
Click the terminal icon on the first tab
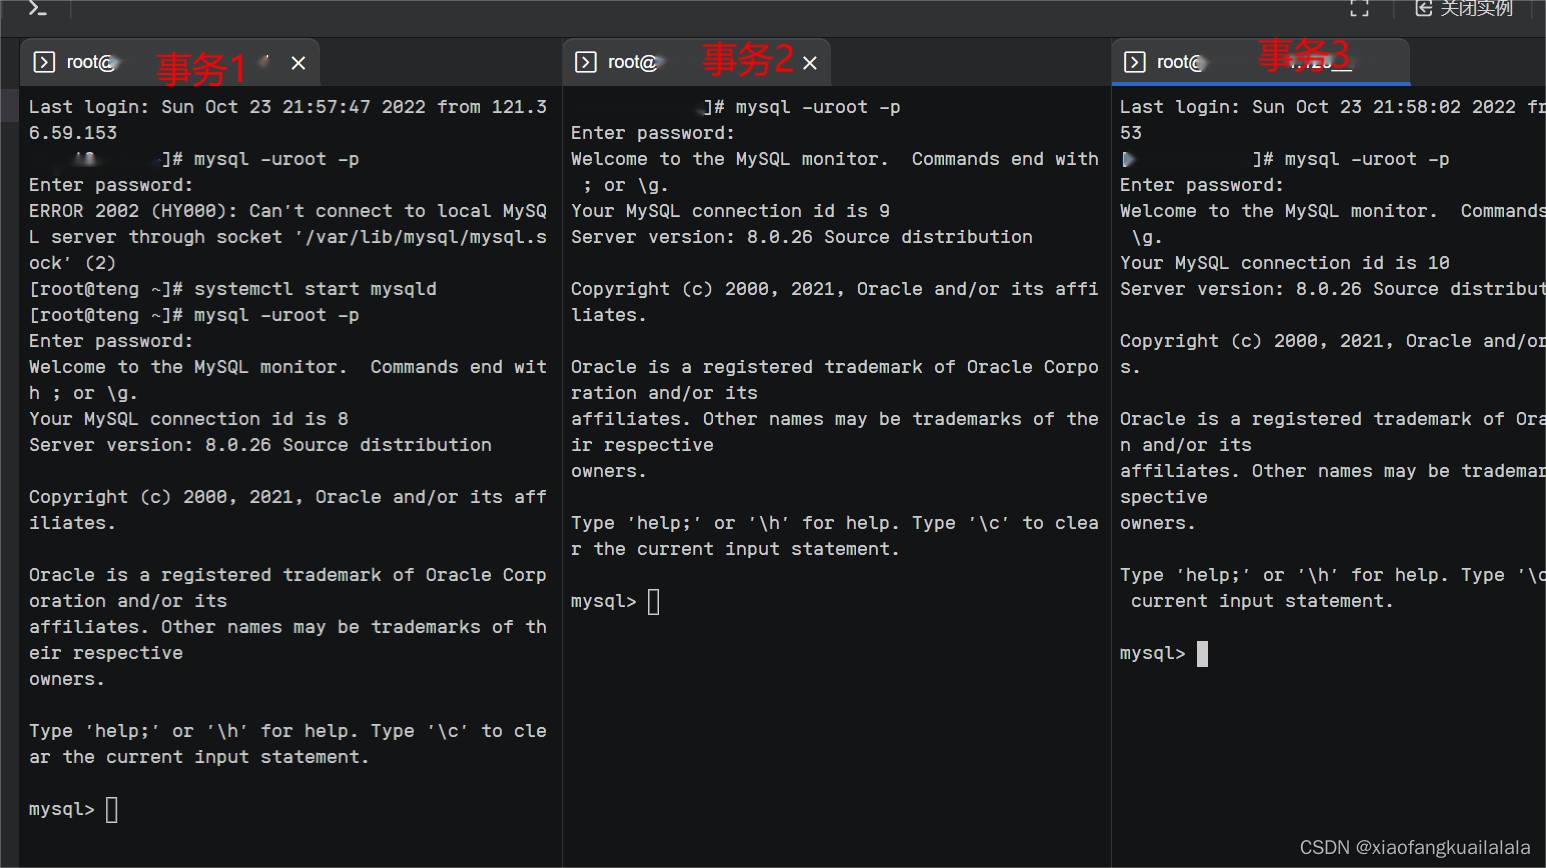click(44, 62)
